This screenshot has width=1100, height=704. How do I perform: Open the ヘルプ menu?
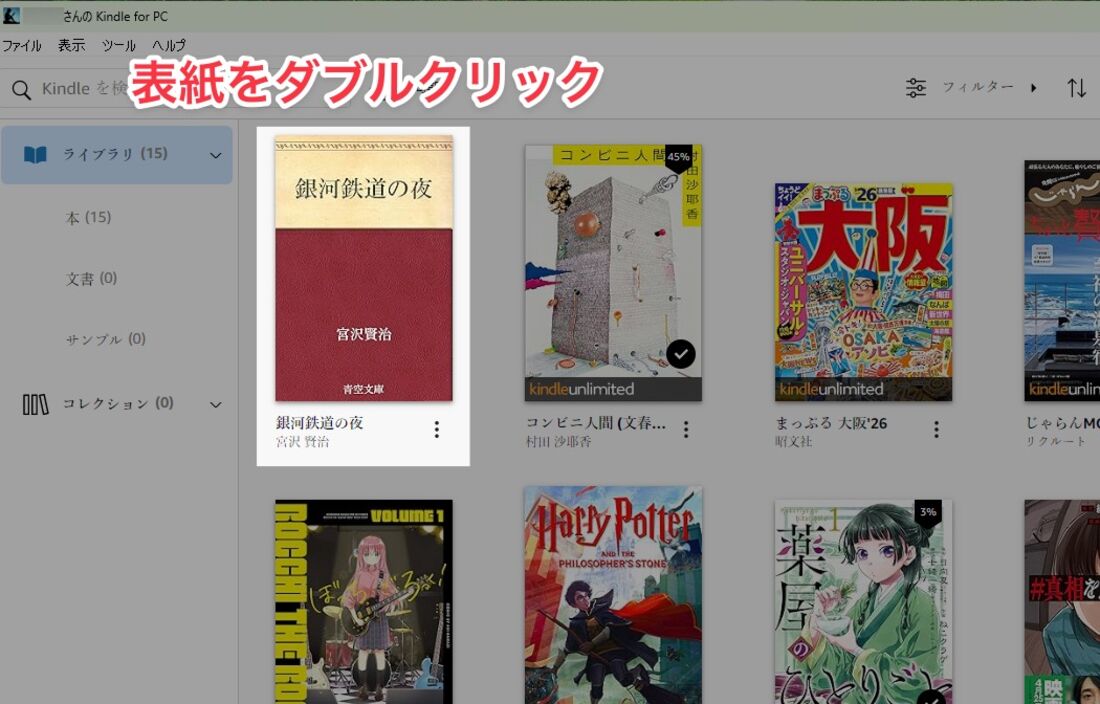tap(169, 46)
